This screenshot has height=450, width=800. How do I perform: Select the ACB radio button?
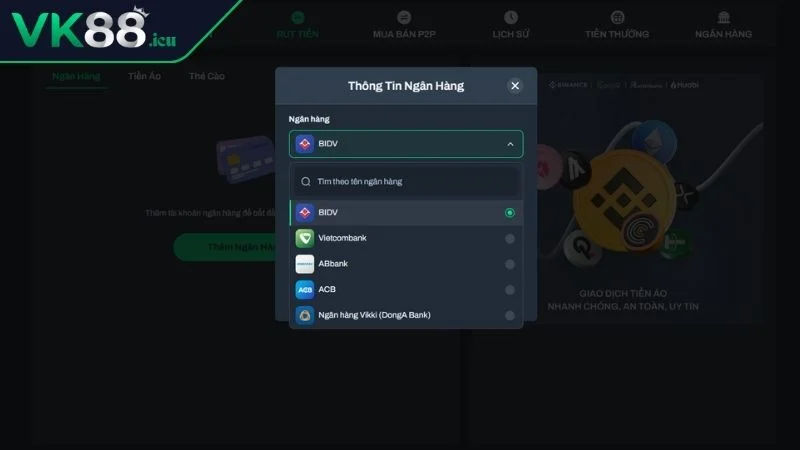509,289
